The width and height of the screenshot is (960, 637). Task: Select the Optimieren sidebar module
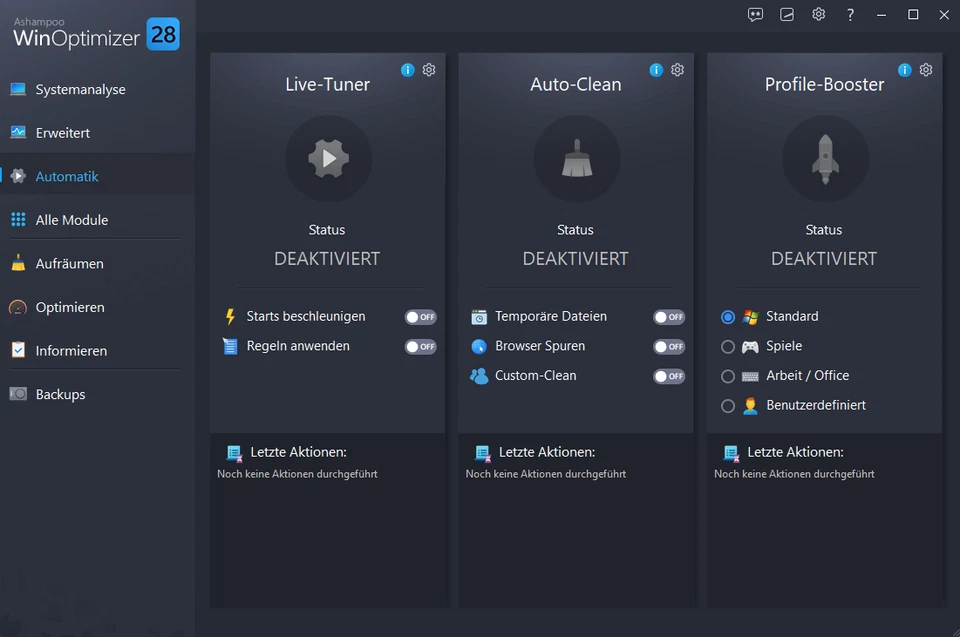(68, 307)
